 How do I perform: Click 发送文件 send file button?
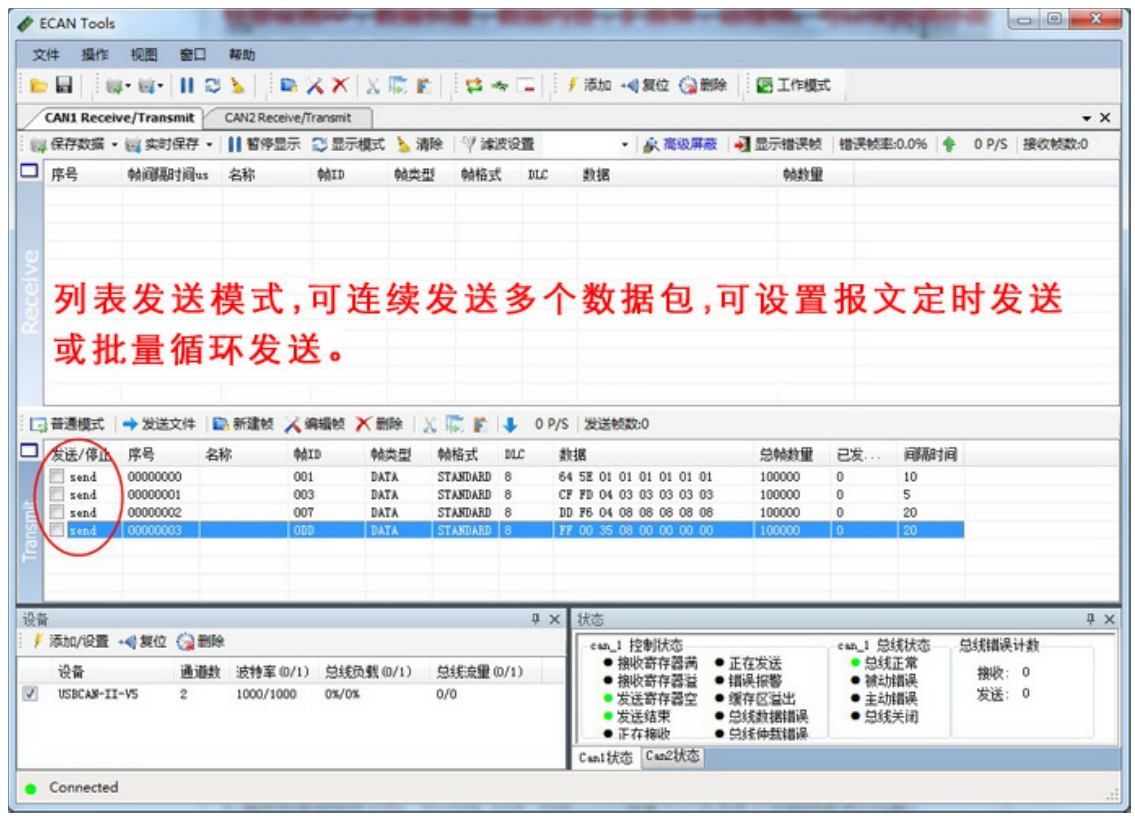[x=159, y=424]
